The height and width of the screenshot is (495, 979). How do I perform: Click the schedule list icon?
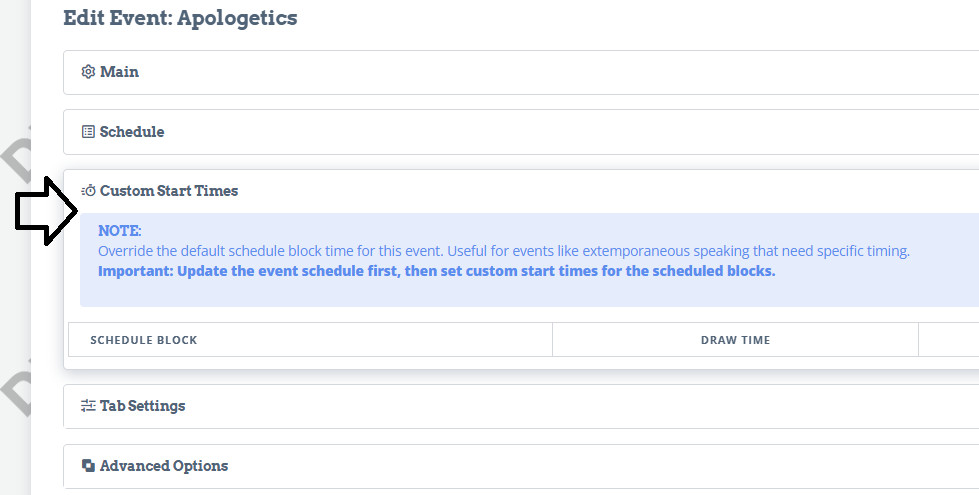coord(88,132)
